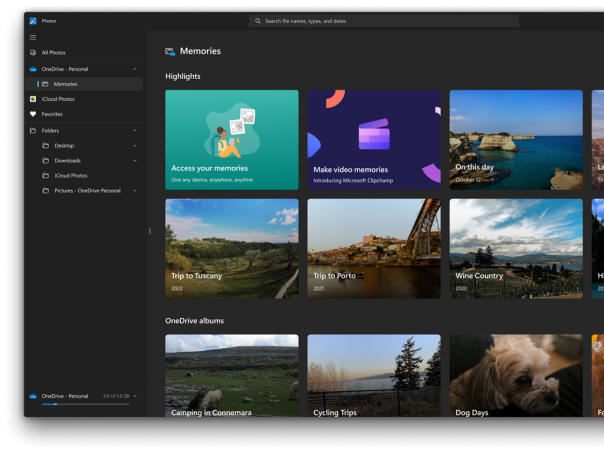Click the search file names field
This screenshot has height=453, width=604.
(x=385, y=21)
